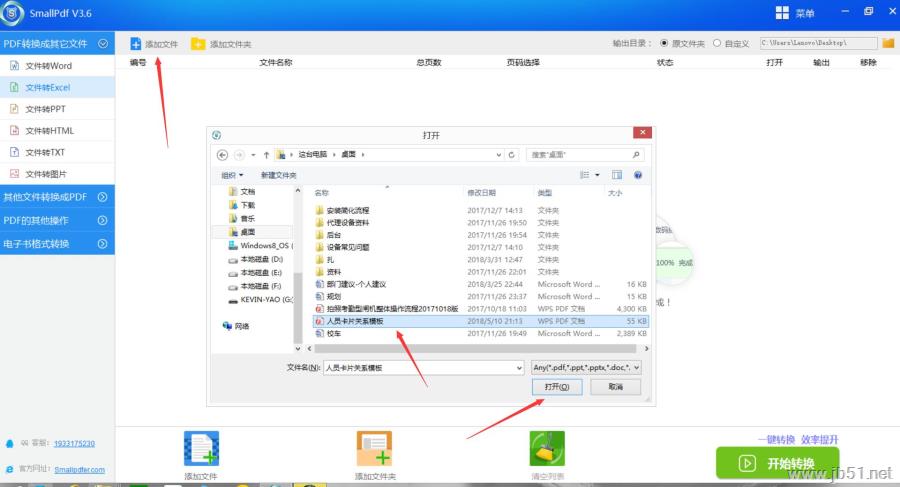This screenshot has height=487, width=900.
Task: Click the 添加文件 plus icon in top toolbar
Action: tap(135, 44)
